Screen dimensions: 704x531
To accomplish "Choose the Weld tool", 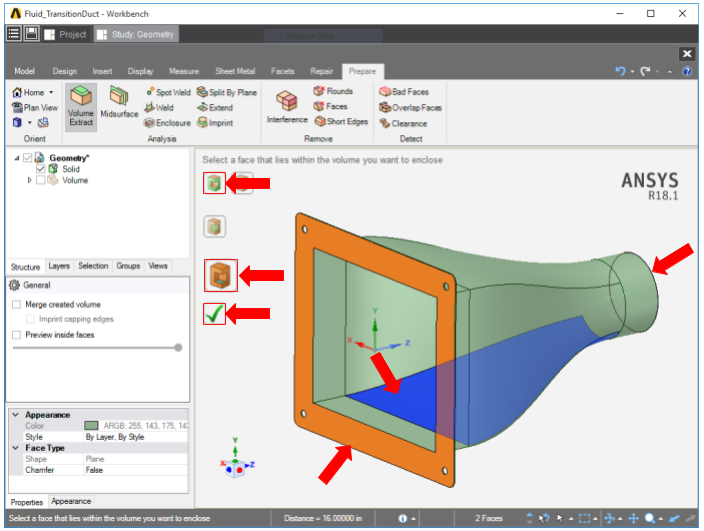I will [159, 108].
